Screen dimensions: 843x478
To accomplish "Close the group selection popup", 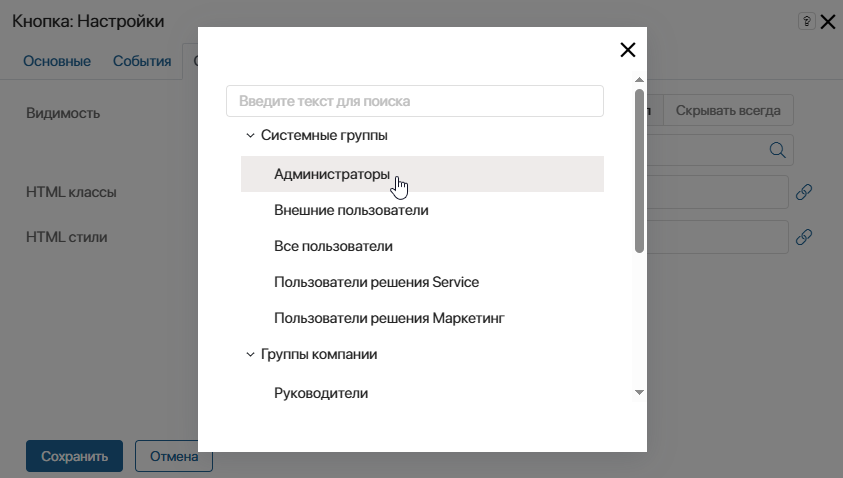I will tap(628, 50).
